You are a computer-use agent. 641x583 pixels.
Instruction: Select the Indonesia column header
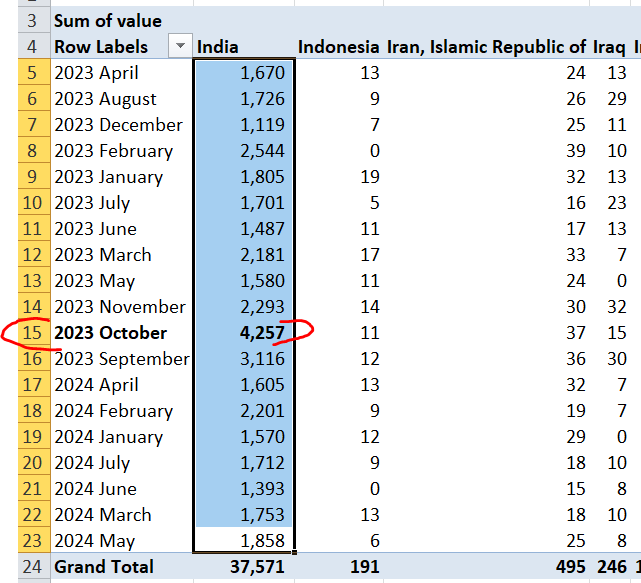coord(338,47)
